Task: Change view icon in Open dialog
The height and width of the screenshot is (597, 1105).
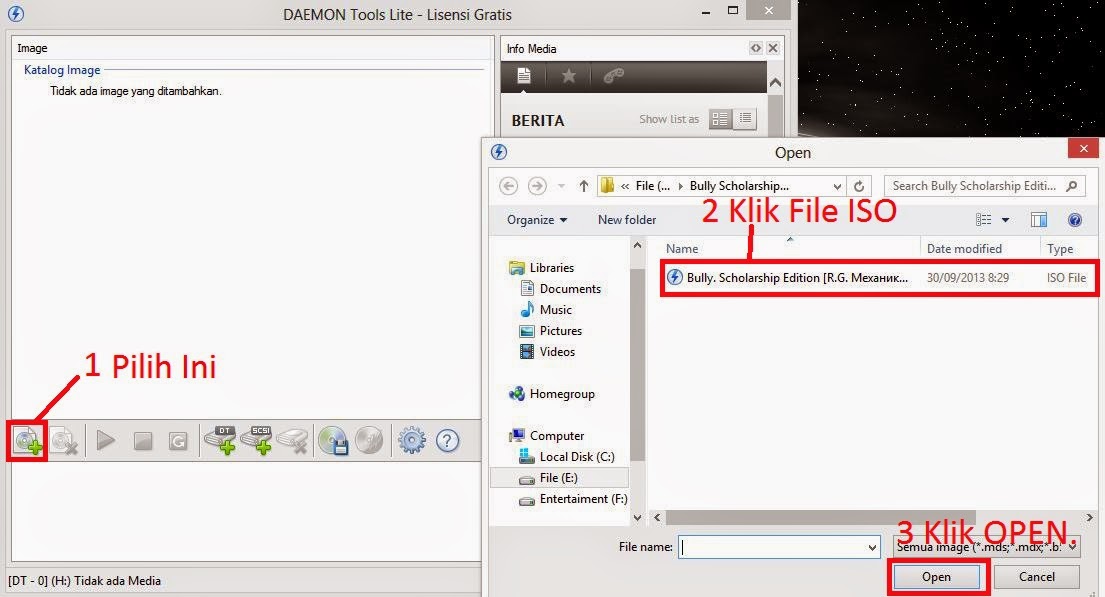Action: click(984, 220)
